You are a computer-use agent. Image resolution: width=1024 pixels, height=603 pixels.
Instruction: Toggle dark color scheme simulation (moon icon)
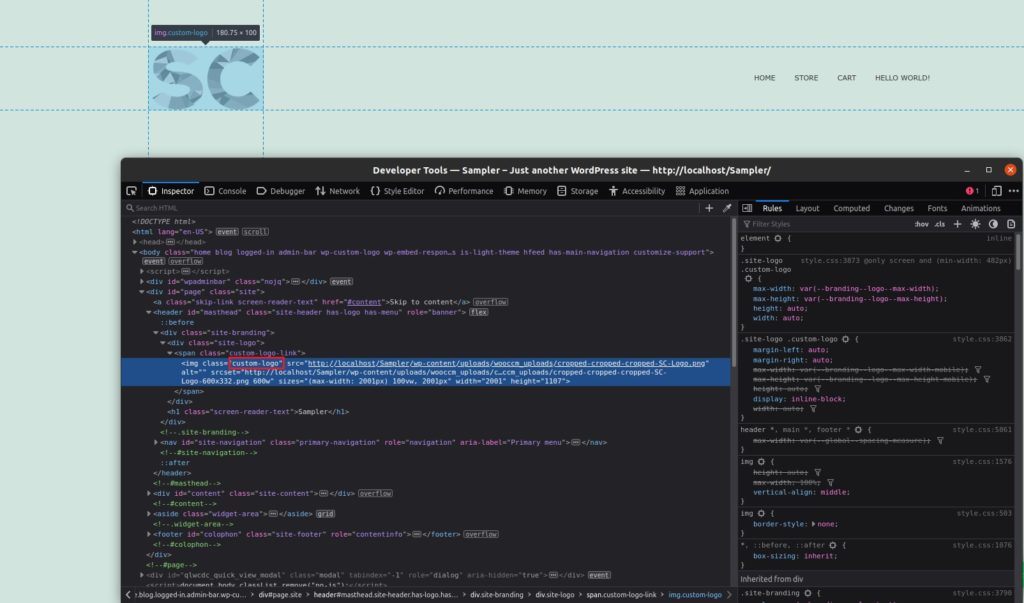pyautogui.click(x=993, y=224)
